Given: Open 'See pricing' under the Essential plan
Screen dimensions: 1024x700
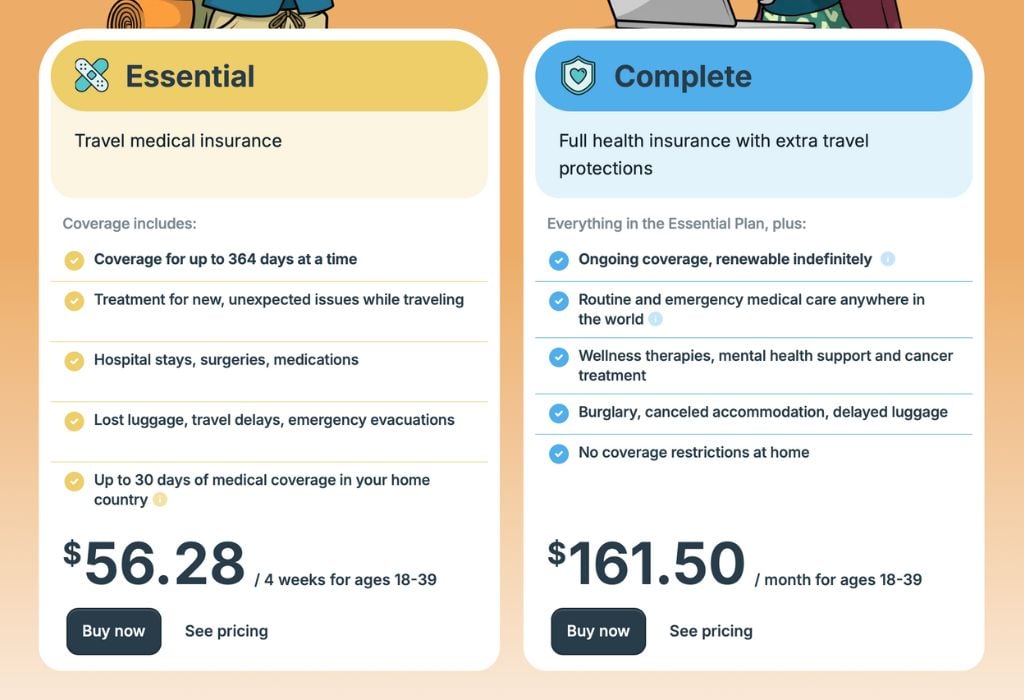Looking at the screenshot, I should 226,631.
